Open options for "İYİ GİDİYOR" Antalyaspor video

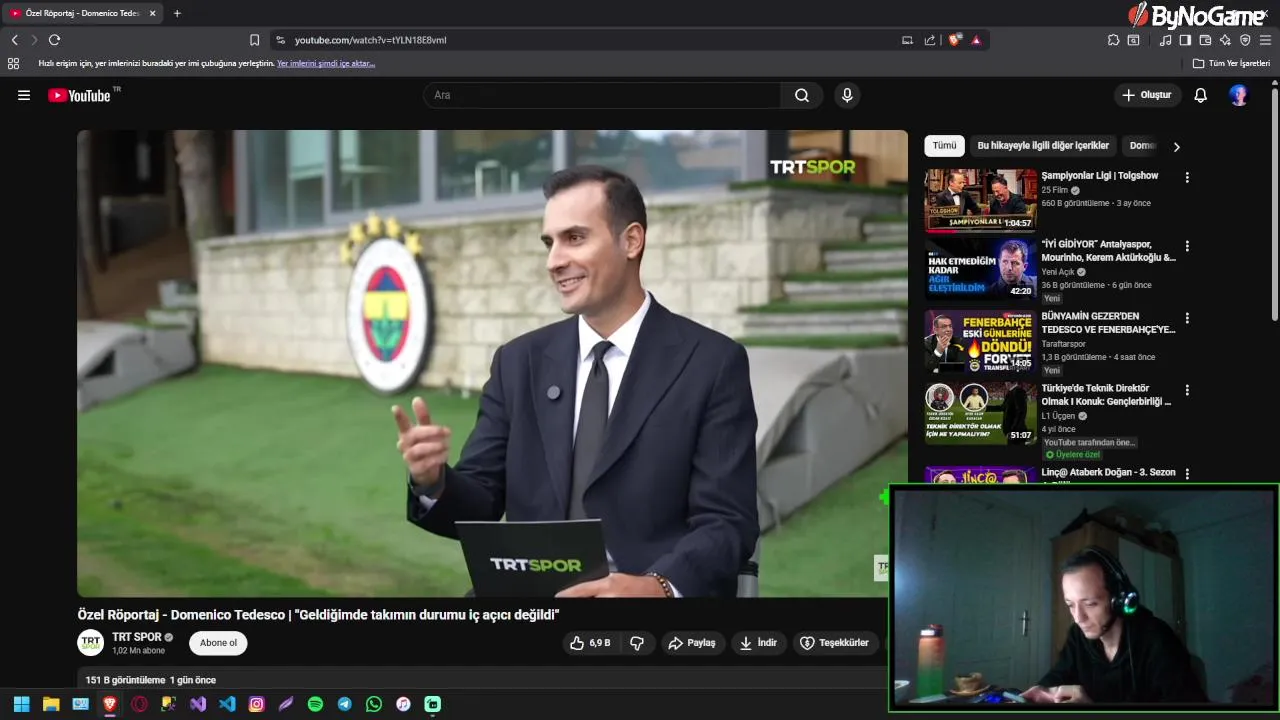(1187, 246)
